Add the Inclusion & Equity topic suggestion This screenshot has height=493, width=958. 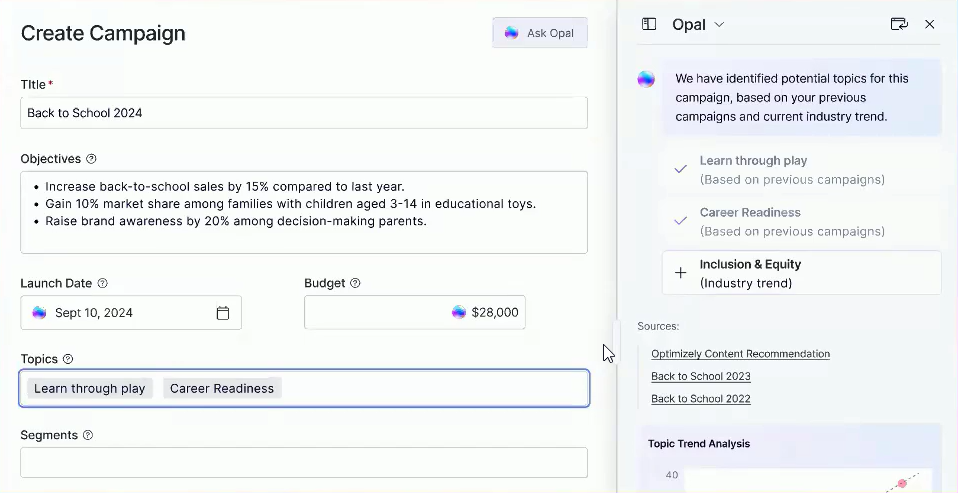[680, 273]
